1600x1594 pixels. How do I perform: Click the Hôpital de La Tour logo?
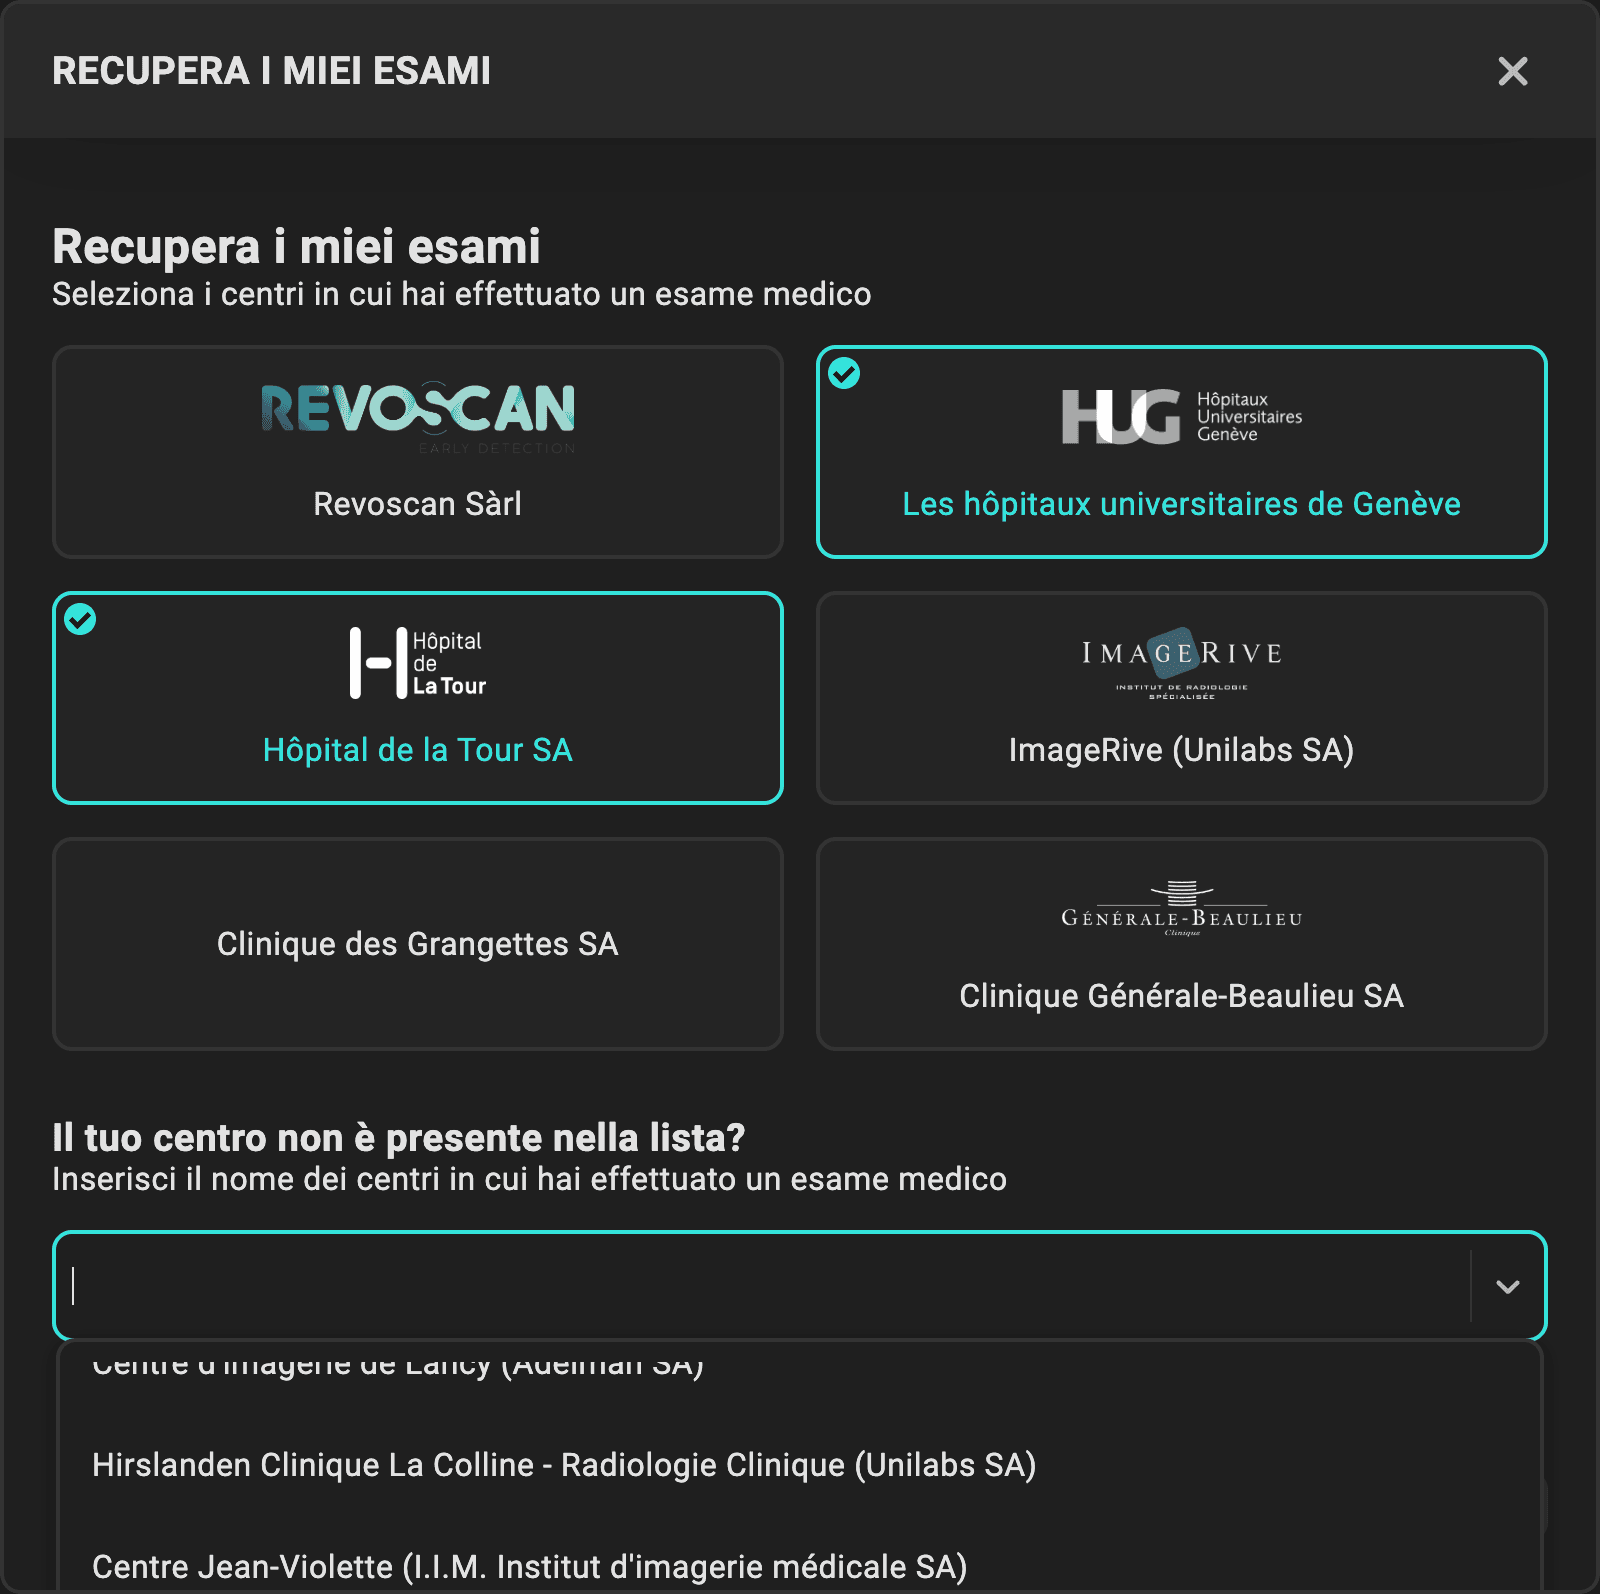tap(417, 663)
